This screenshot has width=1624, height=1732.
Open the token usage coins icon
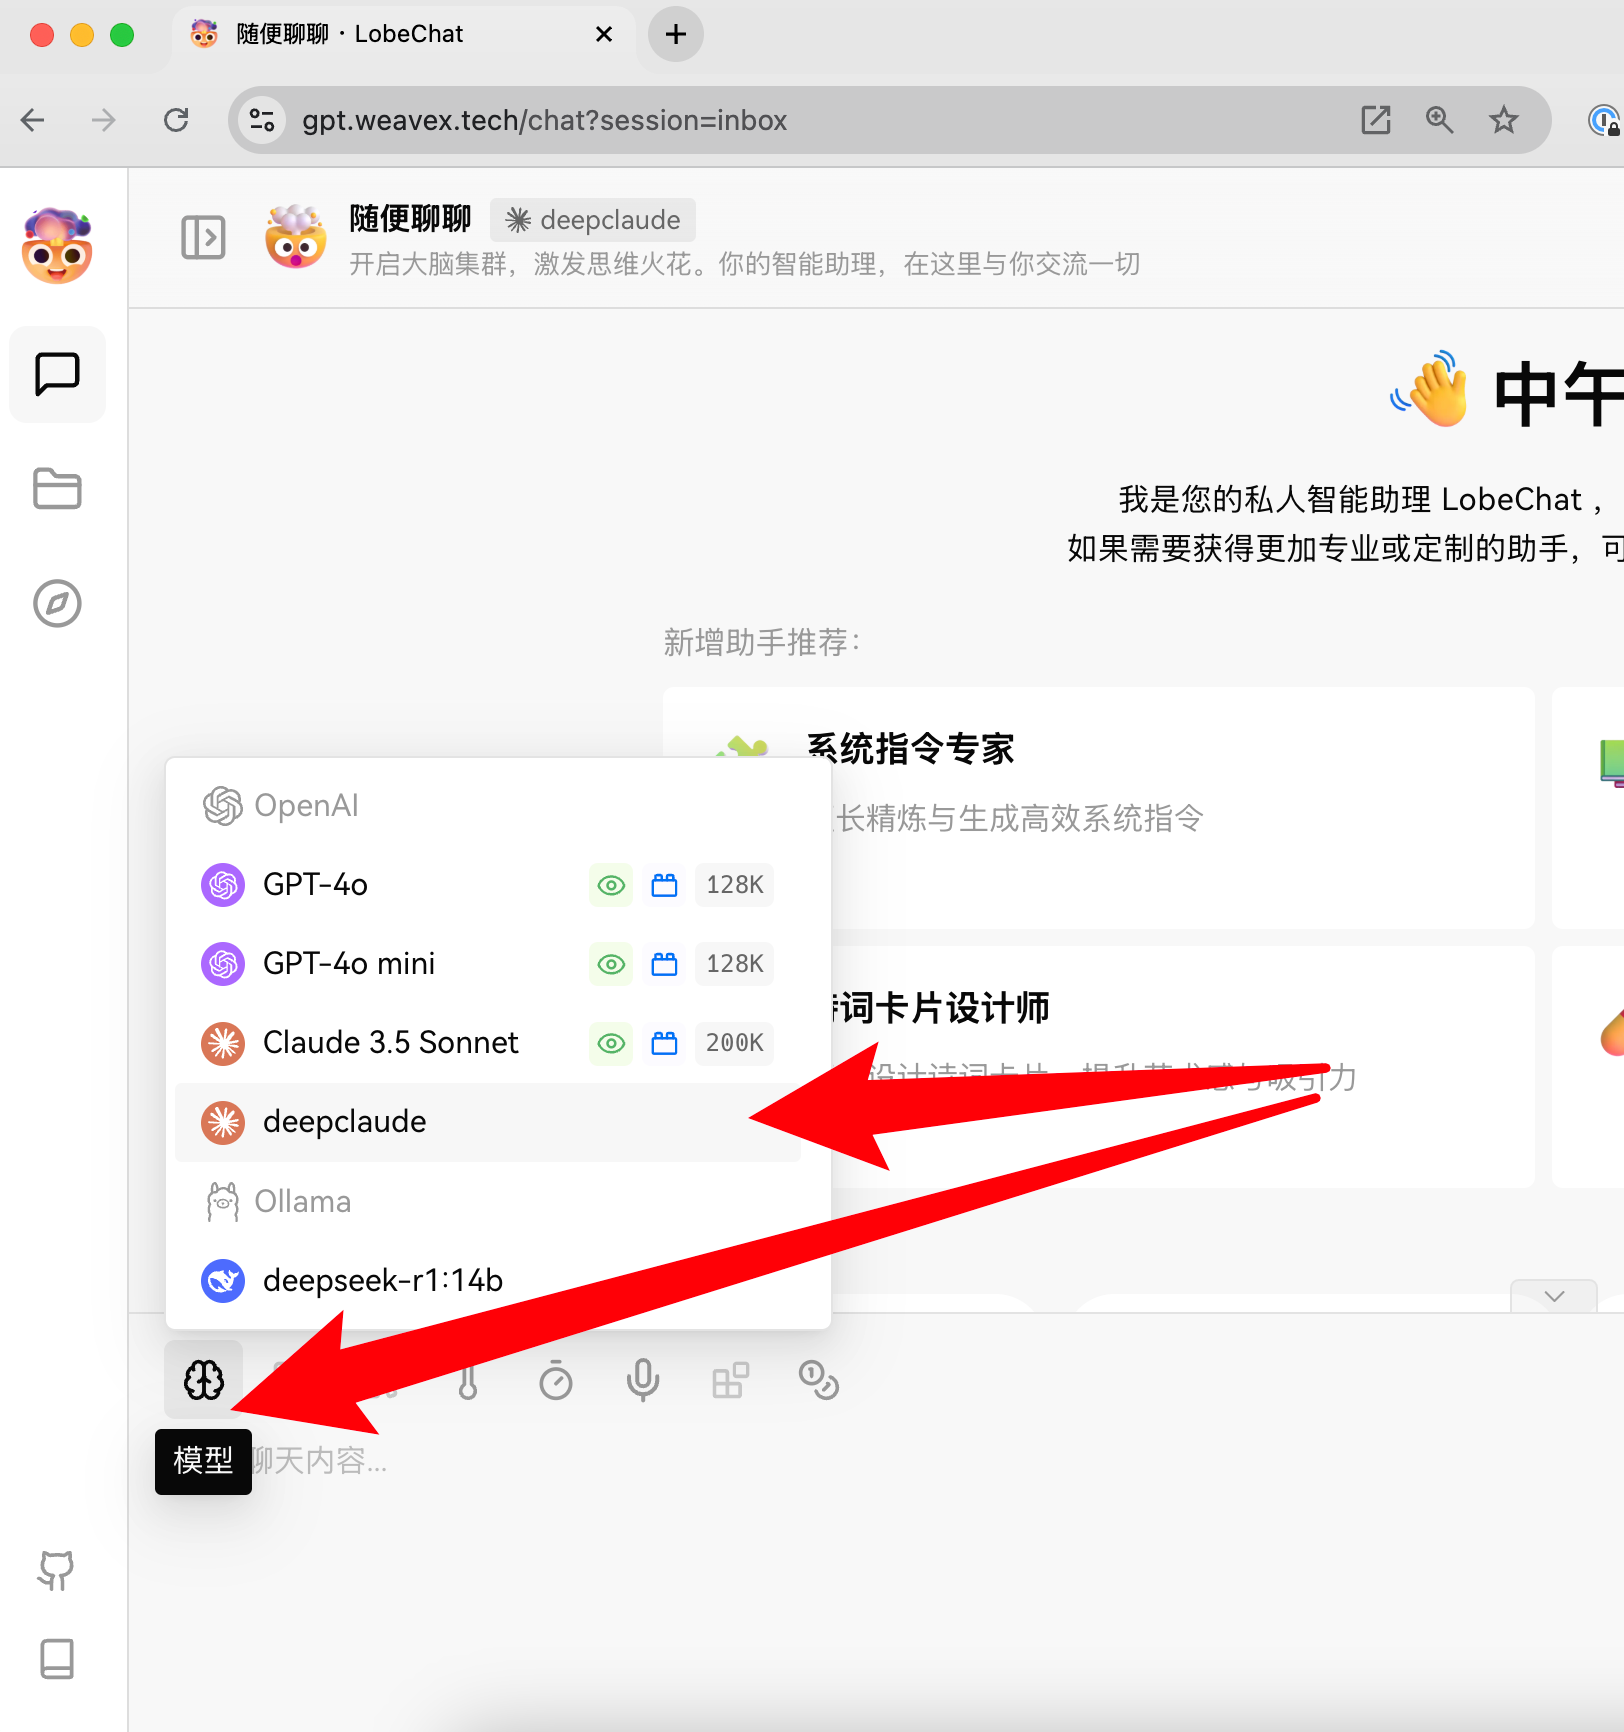818,1381
